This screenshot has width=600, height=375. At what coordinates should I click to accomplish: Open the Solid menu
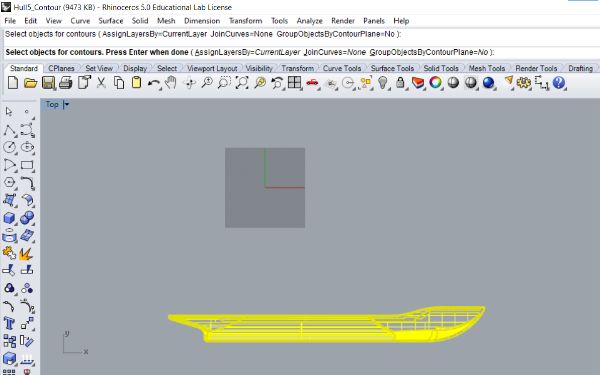coord(140,21)
